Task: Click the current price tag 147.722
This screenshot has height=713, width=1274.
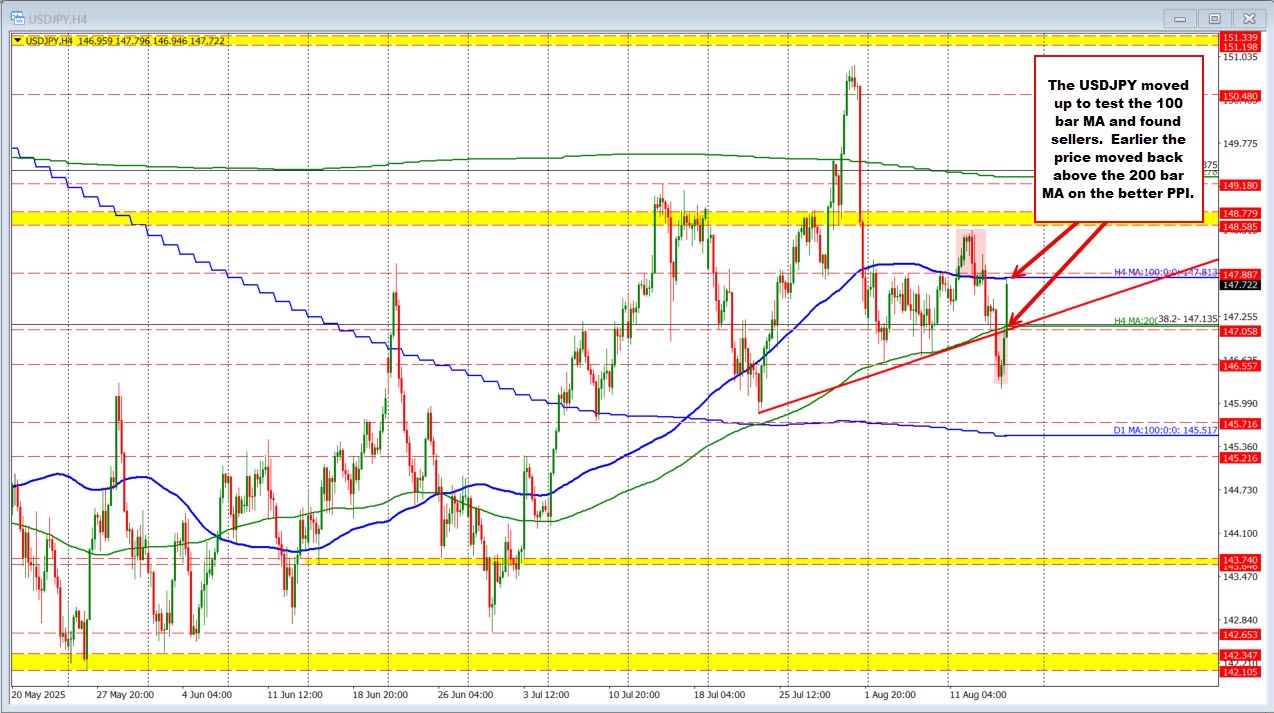Action: [x=1239, y=287]
